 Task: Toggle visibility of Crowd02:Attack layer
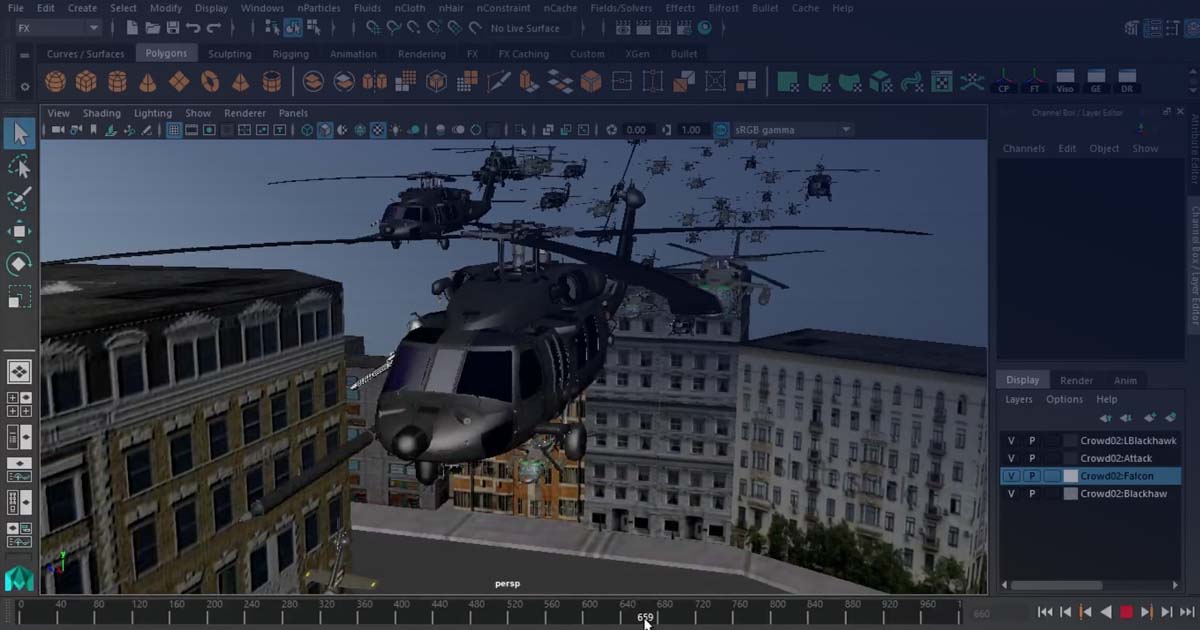[1011, 456]
